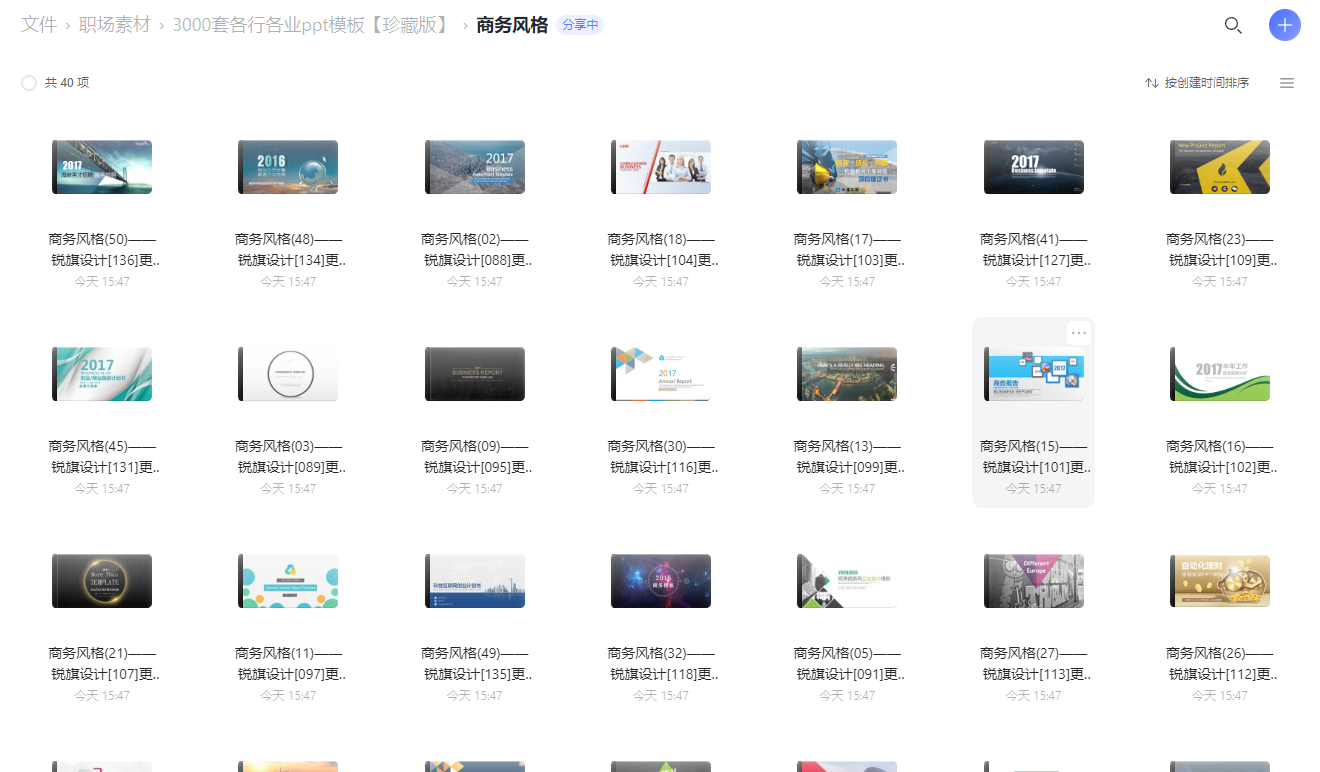The image size is (1320, 772).
Task: Open the 商务风格(16) green wave thumbnail
Action: (x=1220, y=374)
